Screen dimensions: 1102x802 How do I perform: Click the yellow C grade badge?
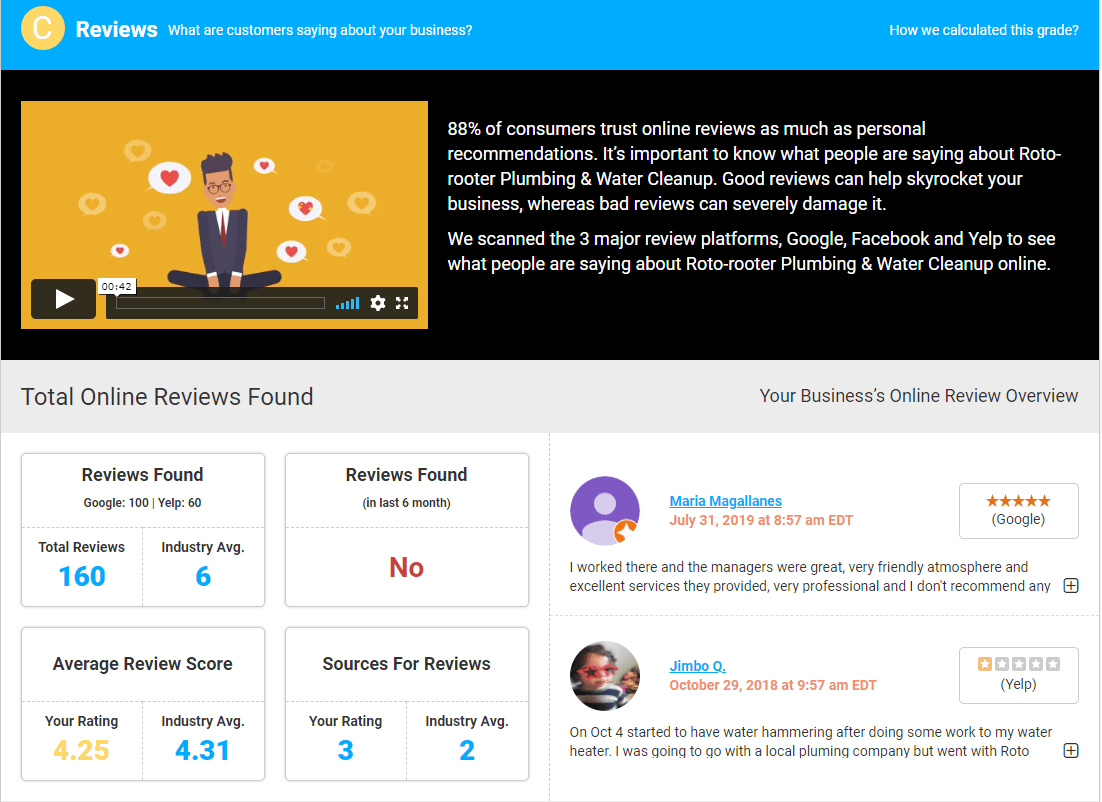[42, 28]
